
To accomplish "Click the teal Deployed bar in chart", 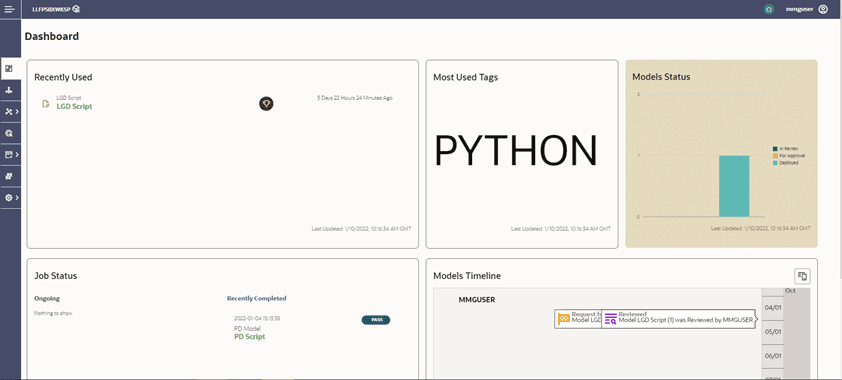I will pyautogui.click(x=734, y=186).
